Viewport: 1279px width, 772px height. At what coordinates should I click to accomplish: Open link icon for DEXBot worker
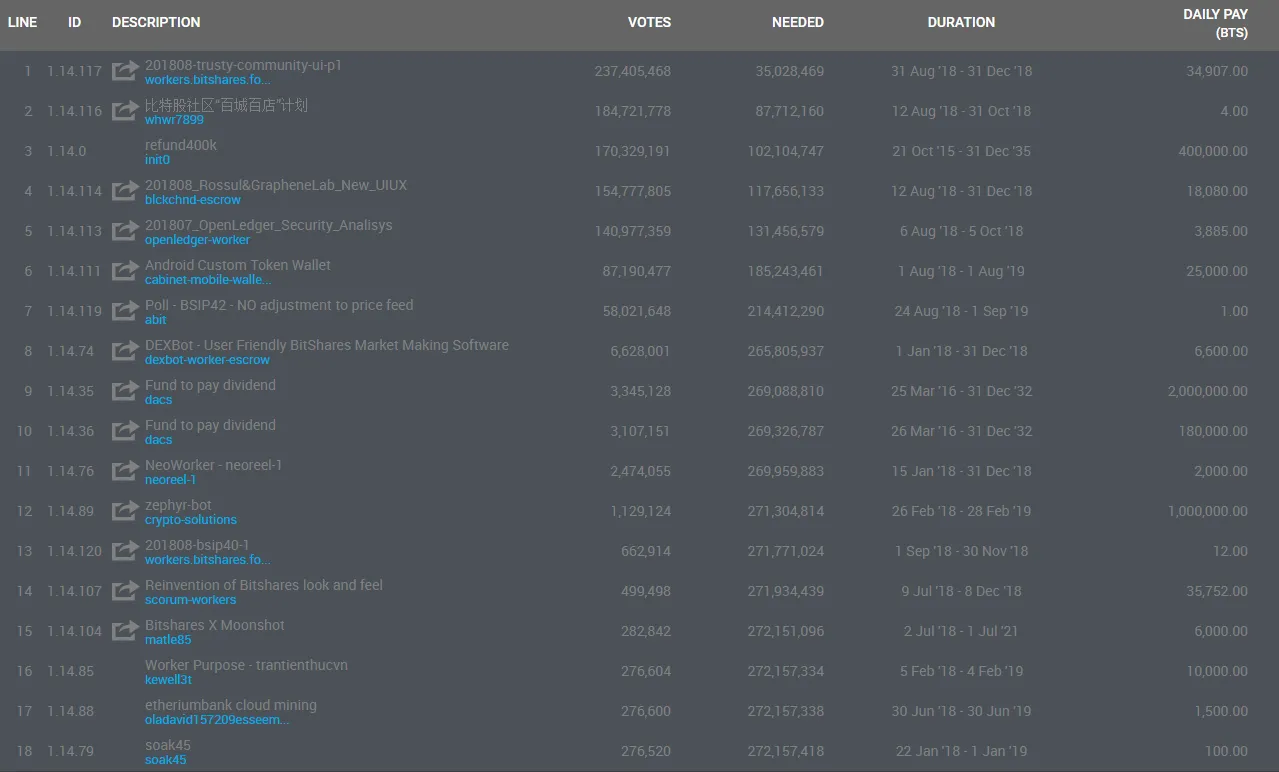pyautogui.click(x=125, y=351)
